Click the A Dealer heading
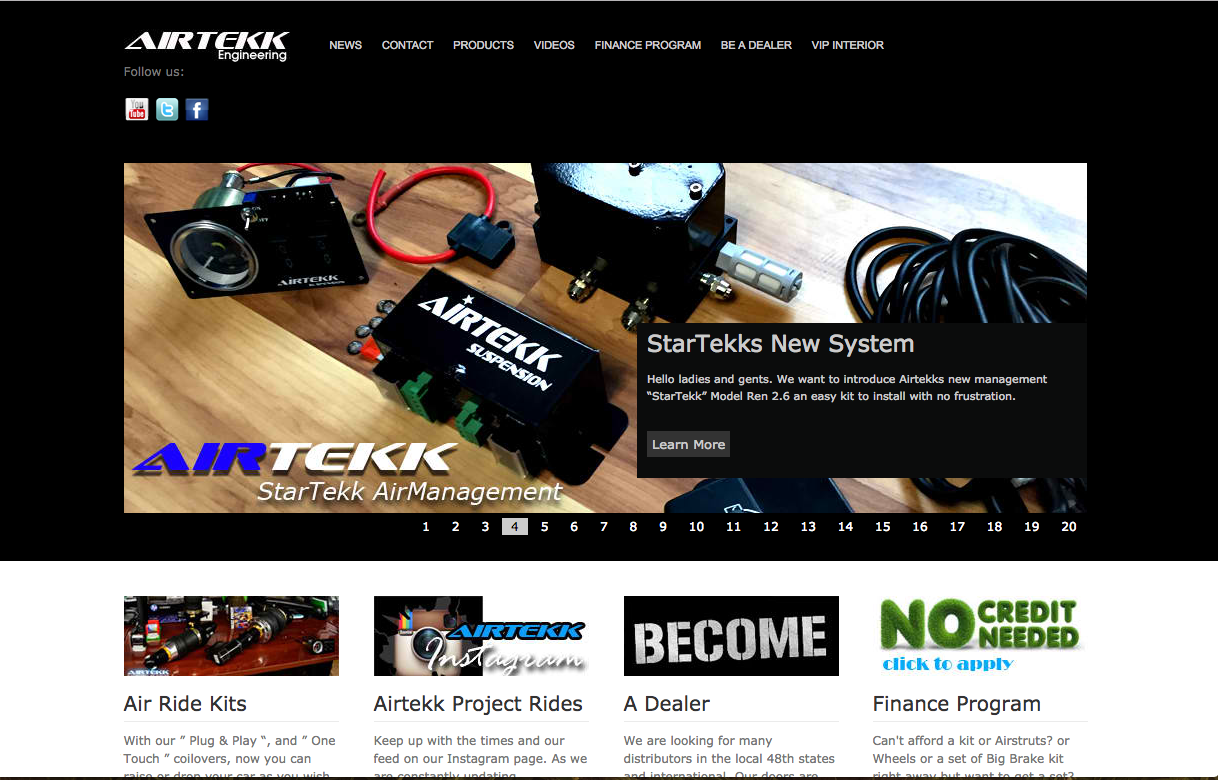 (667, 704)
